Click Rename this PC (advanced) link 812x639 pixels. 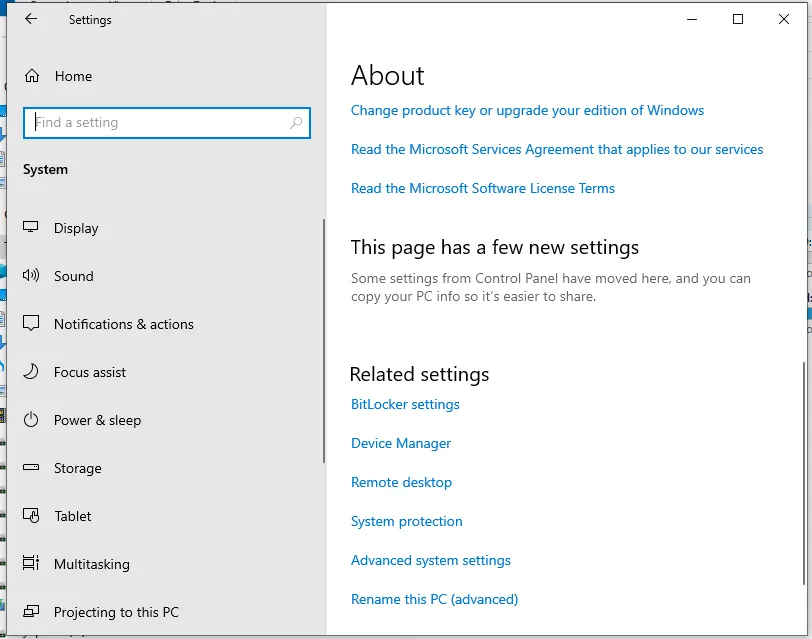(x=434, y=599)
